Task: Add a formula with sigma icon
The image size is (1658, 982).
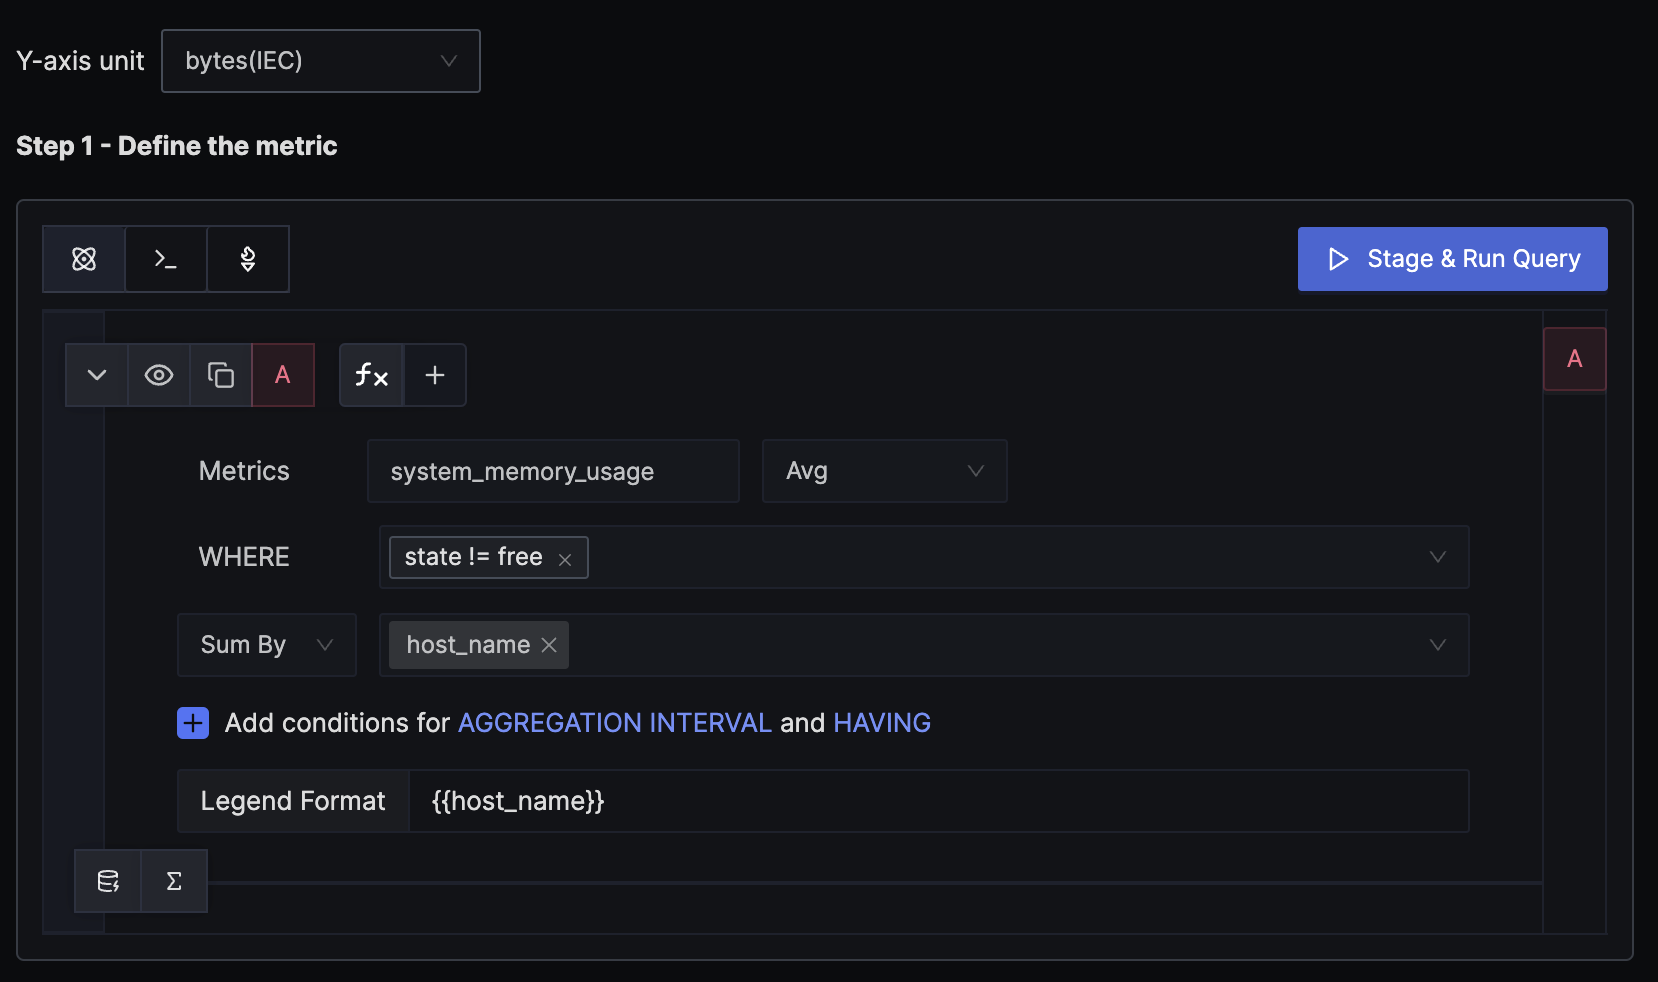Action: [174, 881]
